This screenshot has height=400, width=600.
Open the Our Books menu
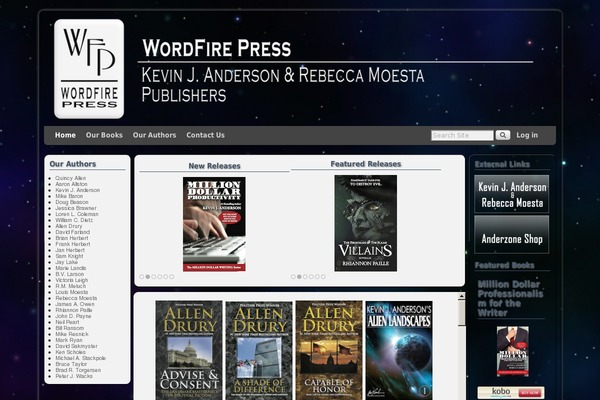(x=104, y=135)
